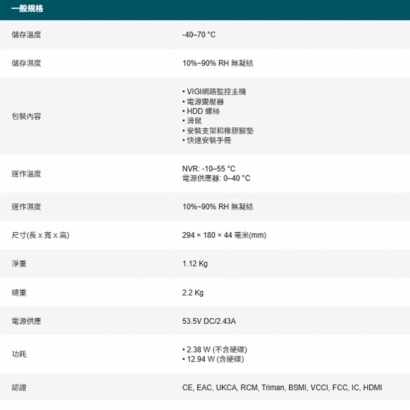Click the 滑鼠 list item
This screenshot has height=410, width=410.
click(192, 121)
